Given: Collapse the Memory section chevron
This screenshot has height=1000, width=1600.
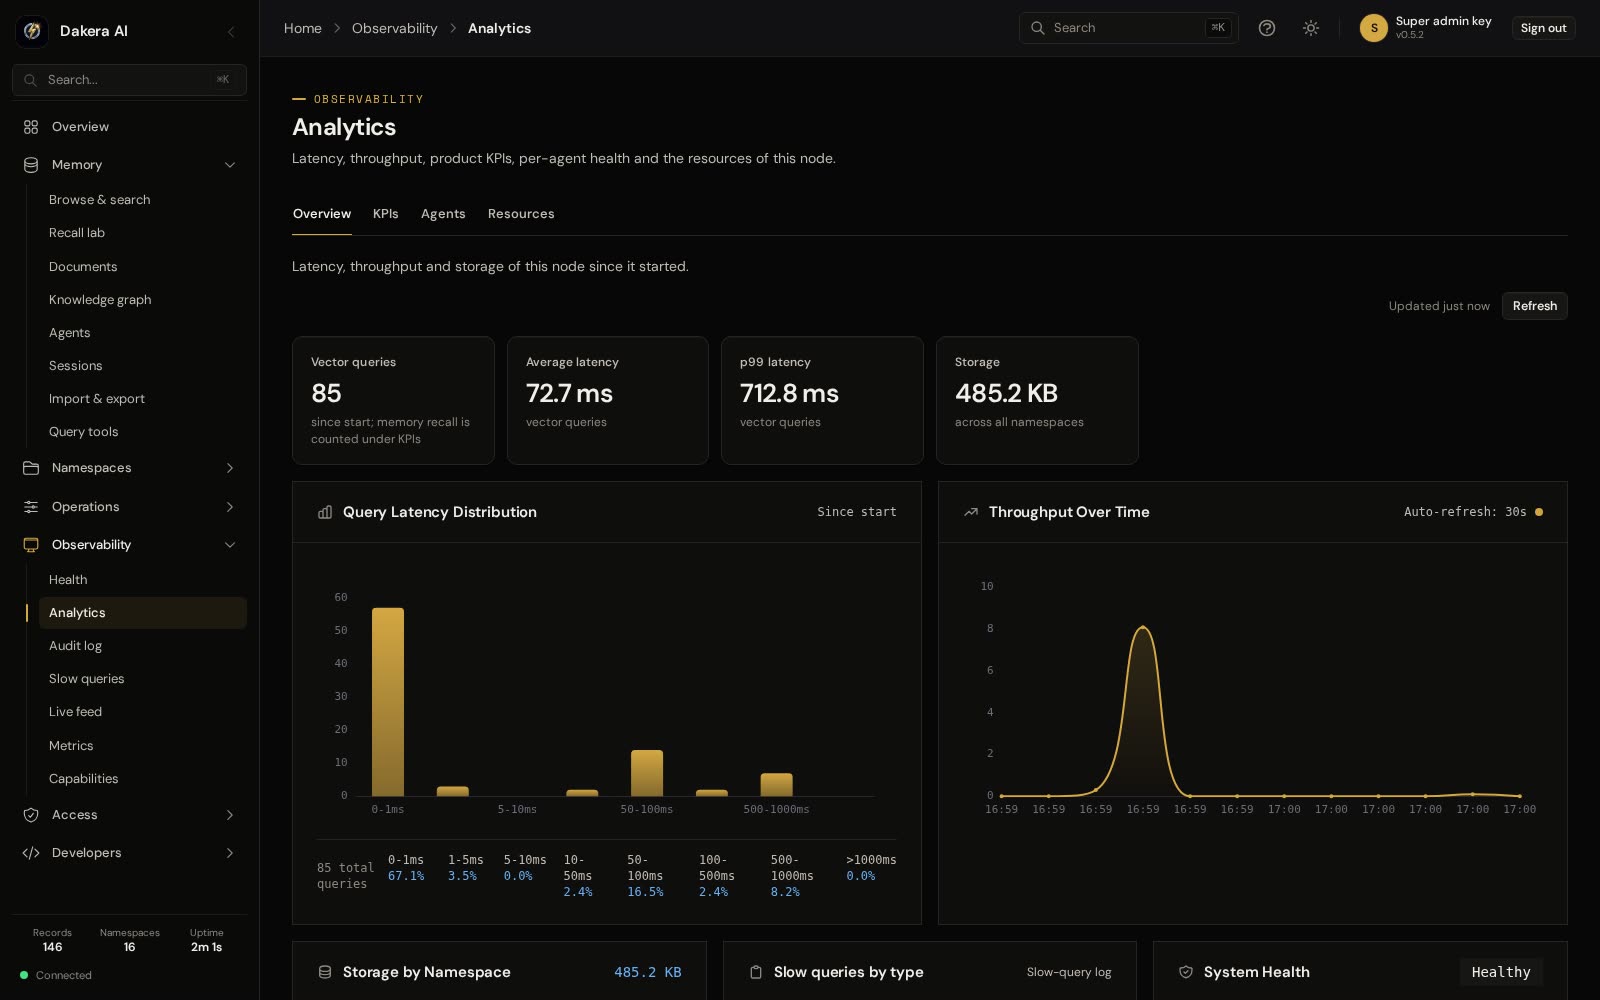Looking at the screenshot, I should pos(230,165).
